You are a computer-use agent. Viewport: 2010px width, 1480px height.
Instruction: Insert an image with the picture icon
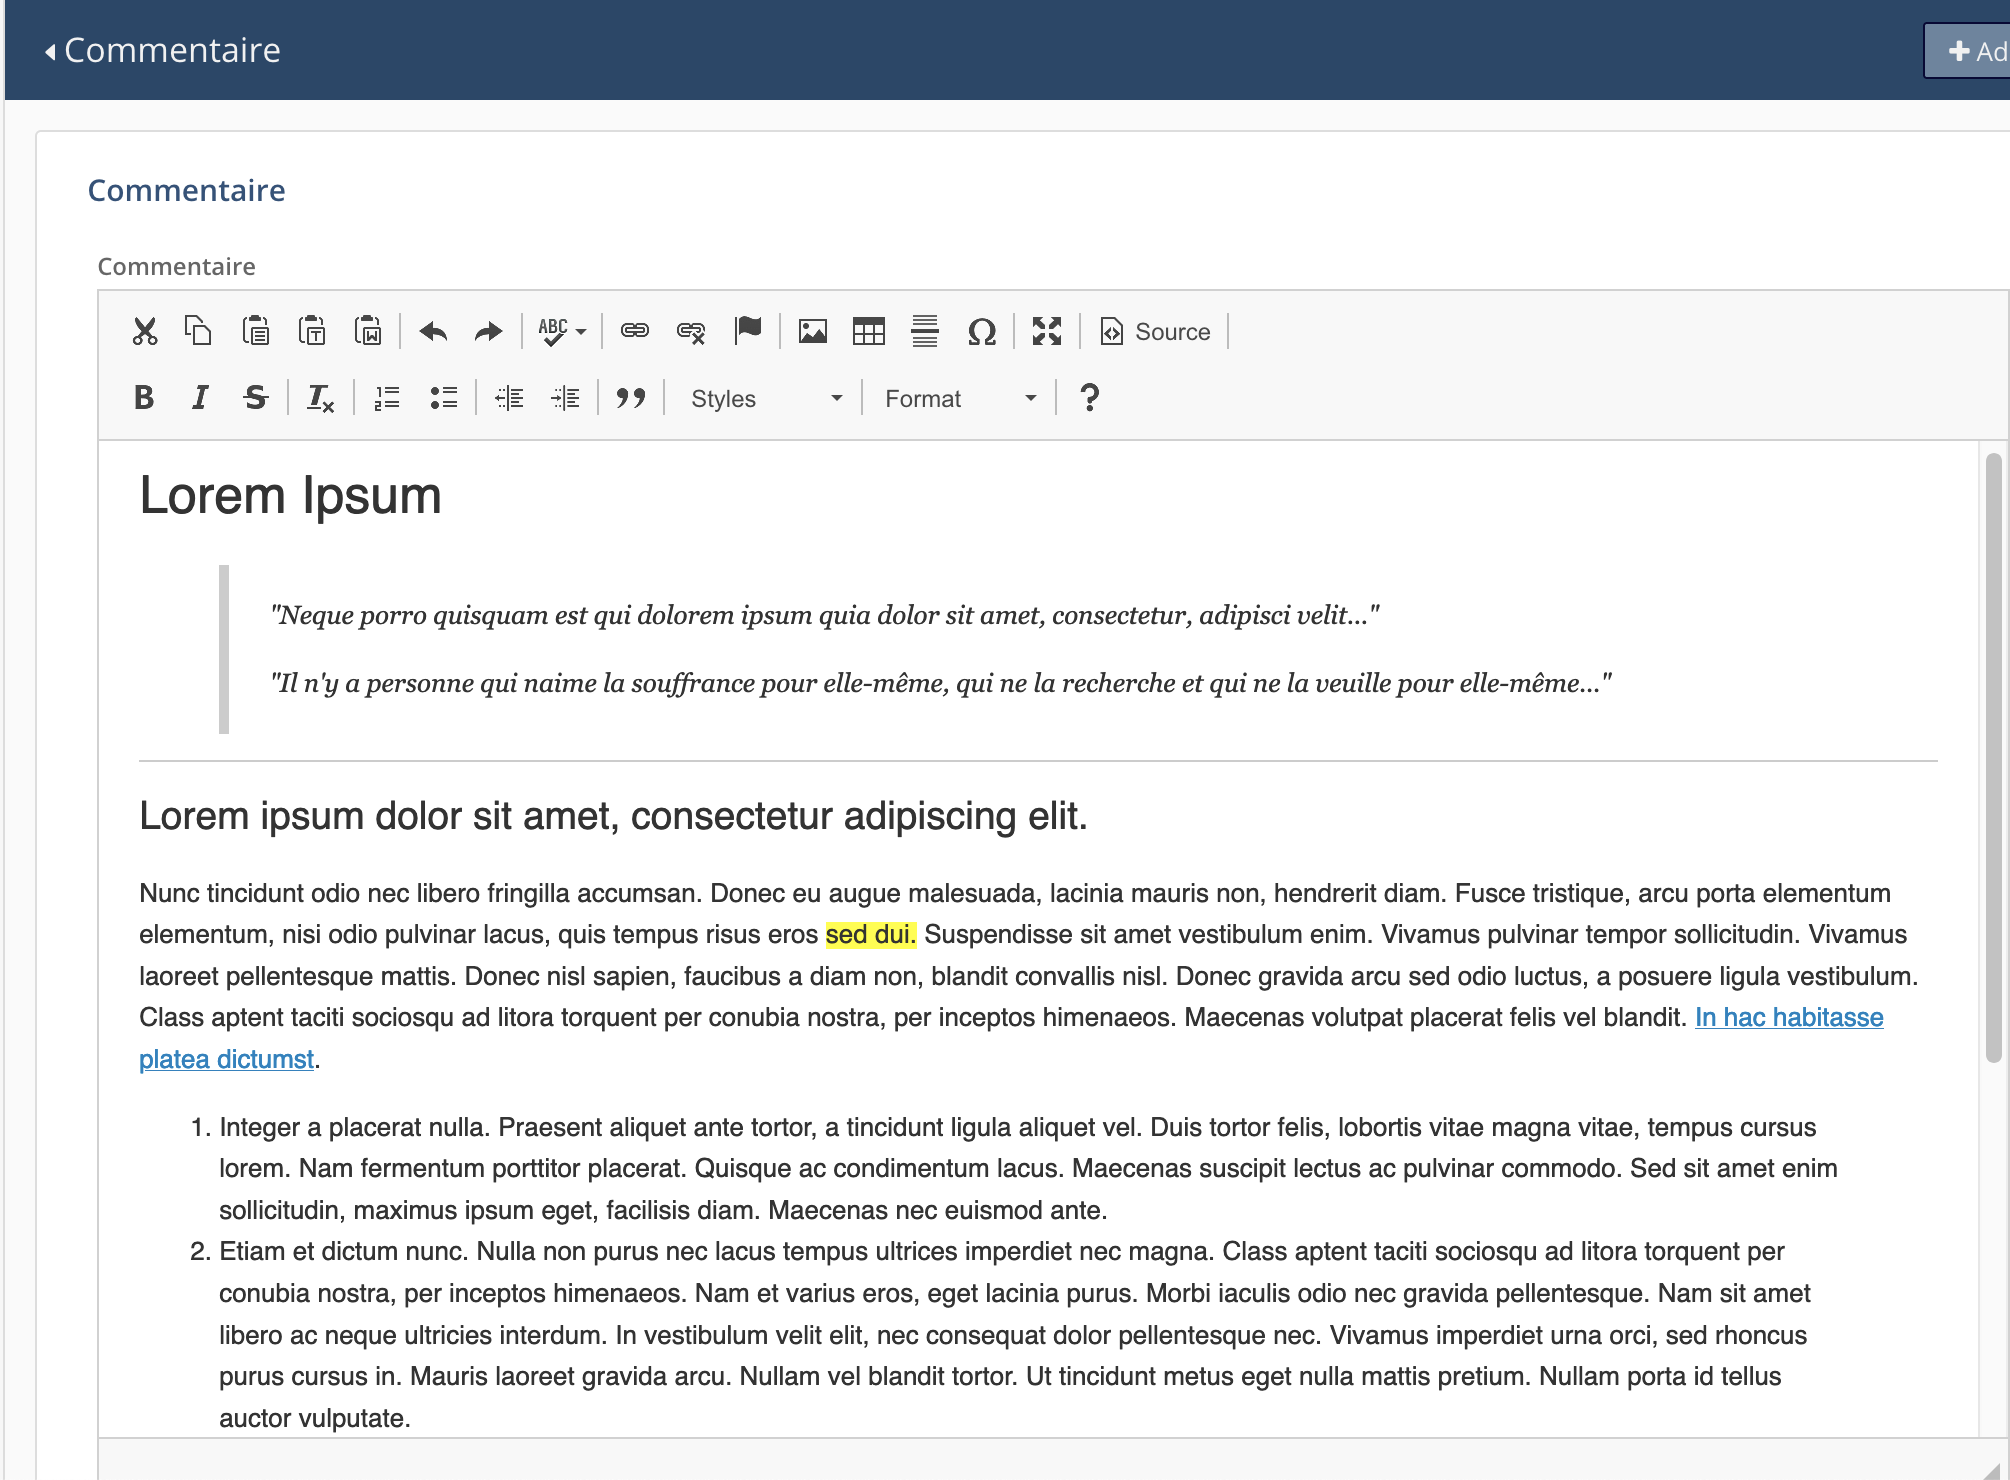812,331
